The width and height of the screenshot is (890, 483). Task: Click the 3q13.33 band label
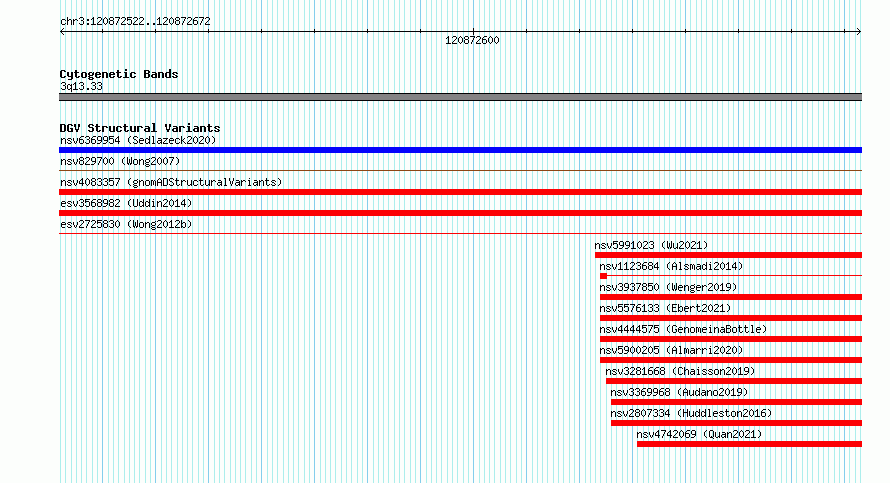pyautogui.click(x=81, y=86)
